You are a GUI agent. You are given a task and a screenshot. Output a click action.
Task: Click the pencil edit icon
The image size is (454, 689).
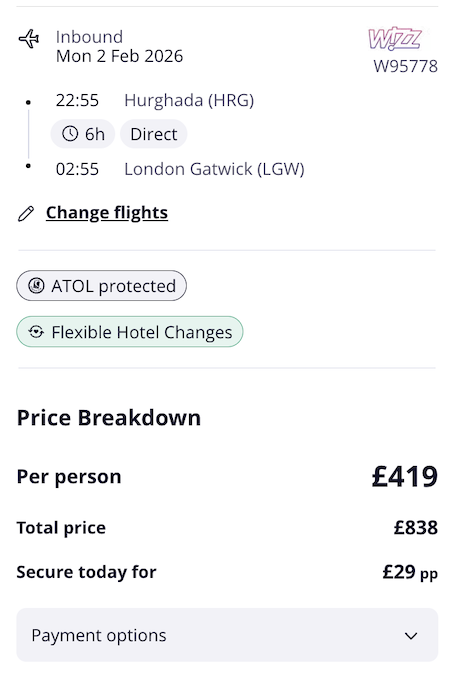coord(26,214)
